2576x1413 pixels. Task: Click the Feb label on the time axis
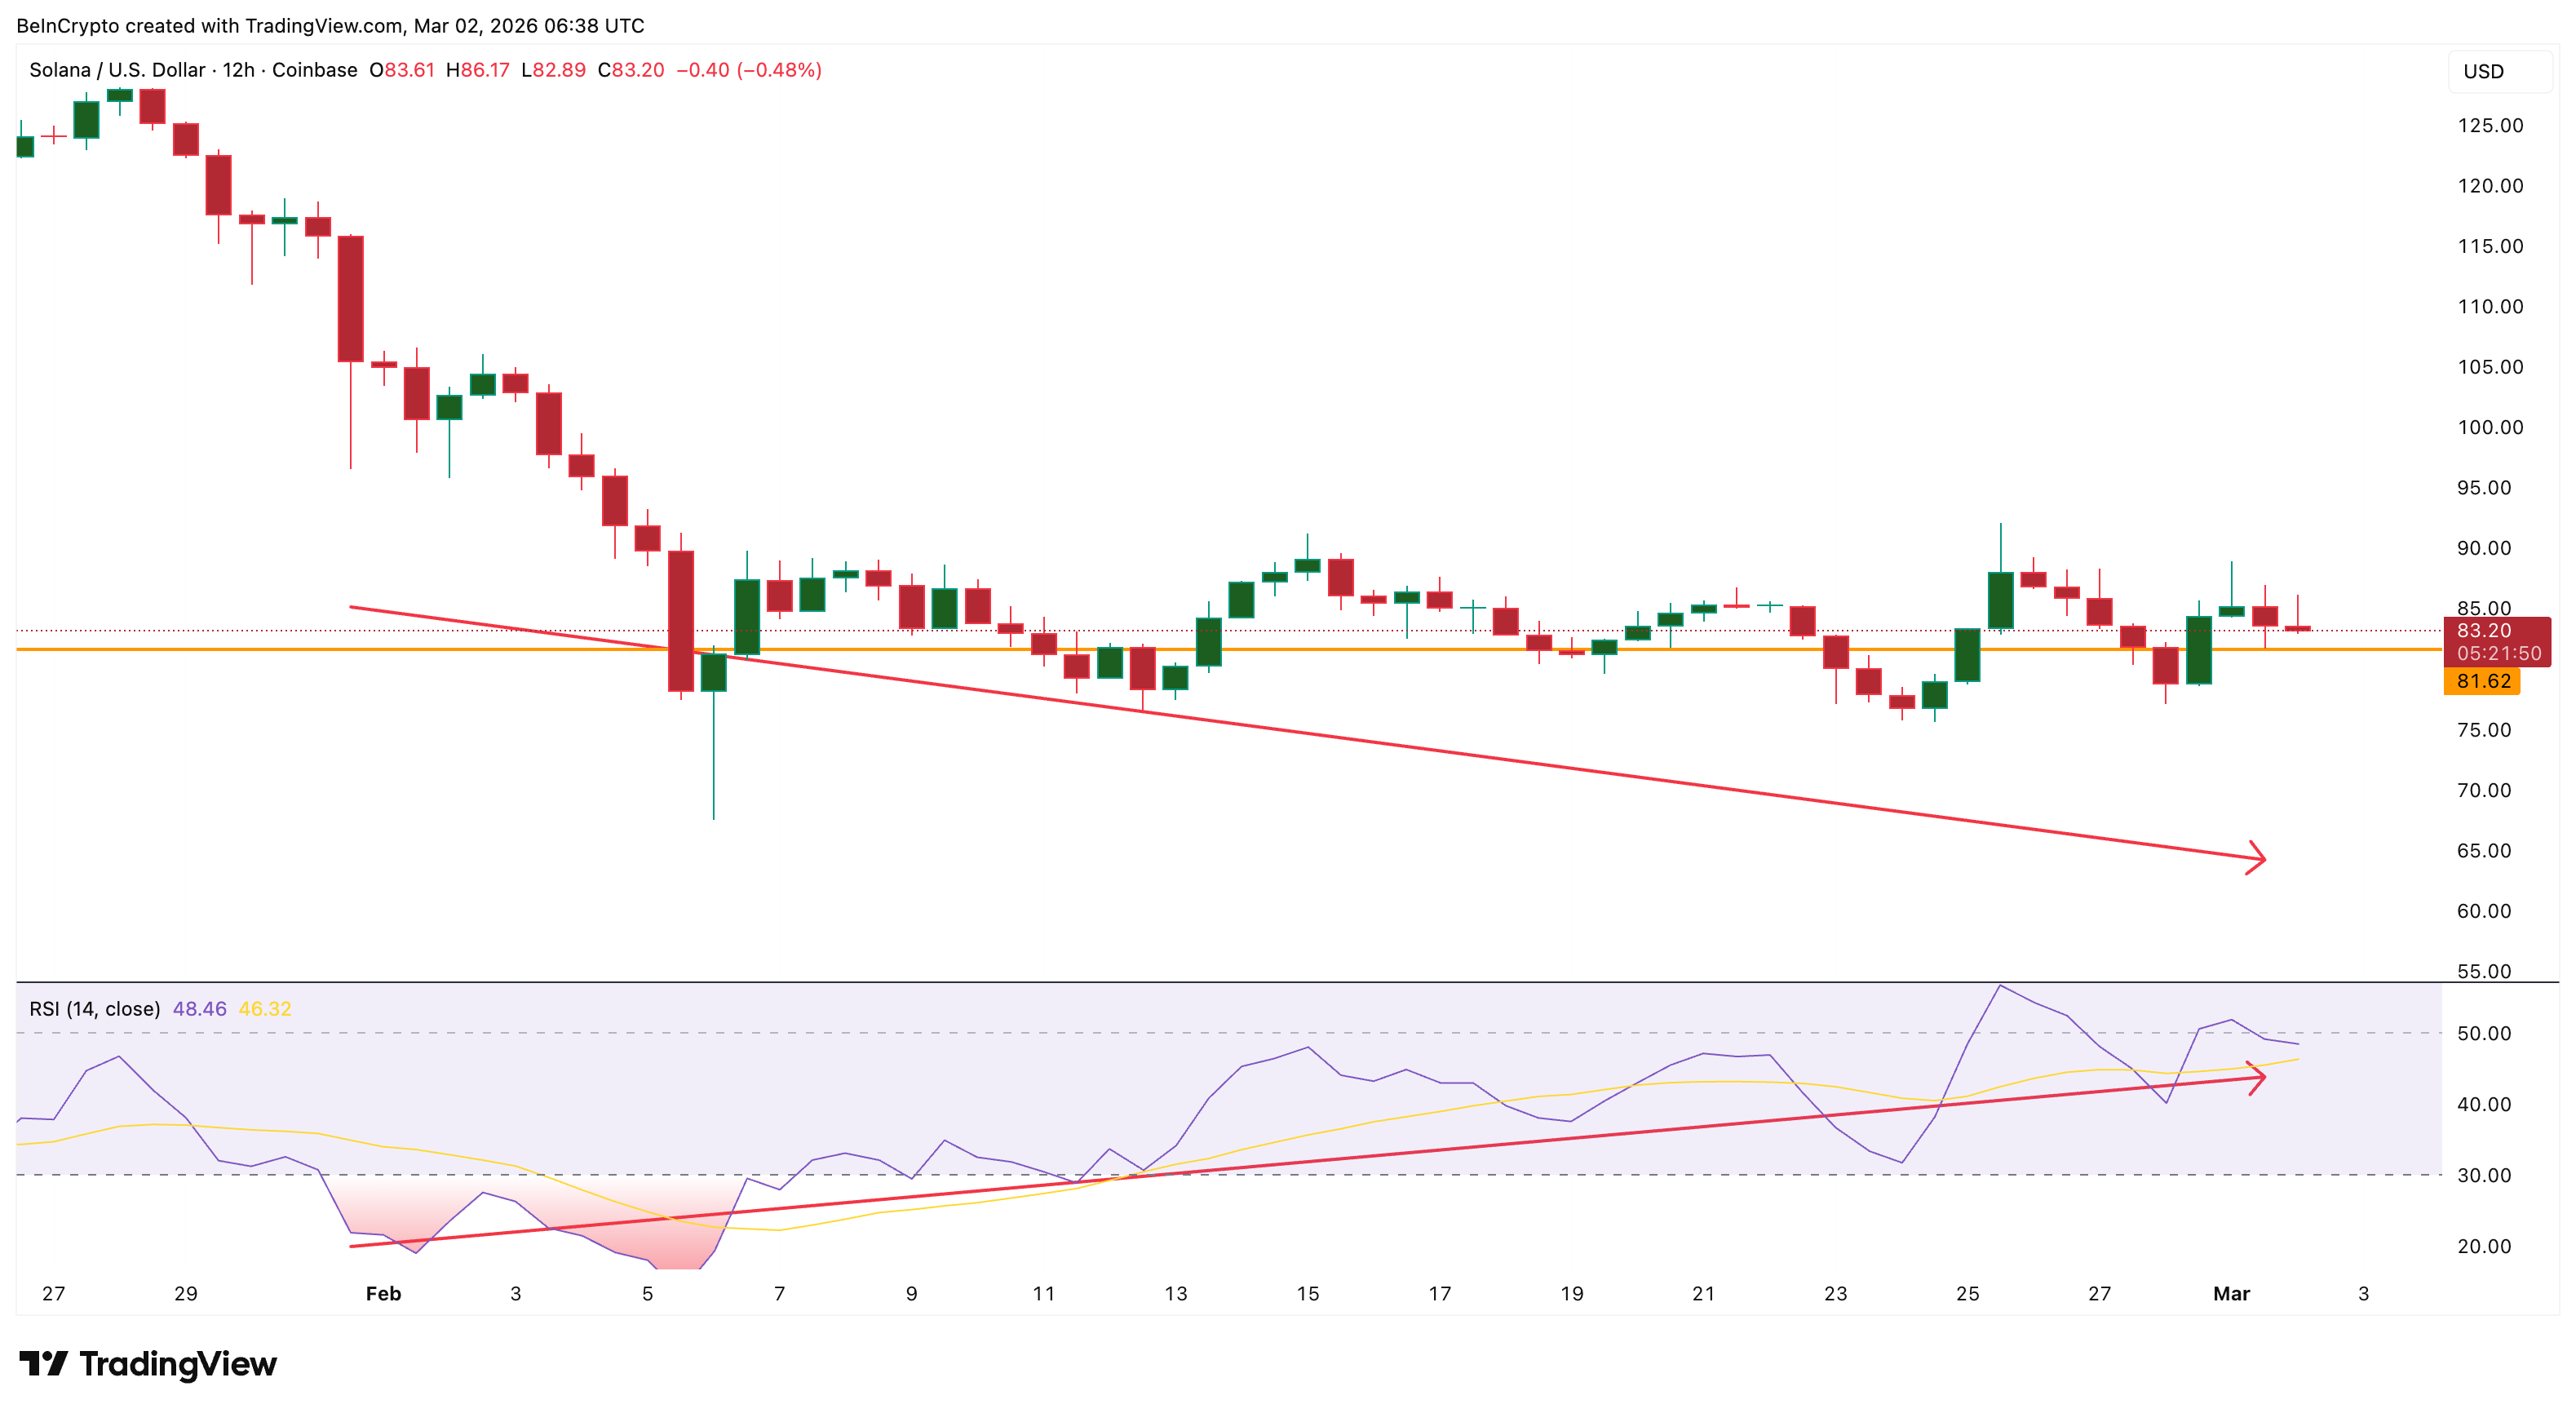click(x=383, y=1293)
